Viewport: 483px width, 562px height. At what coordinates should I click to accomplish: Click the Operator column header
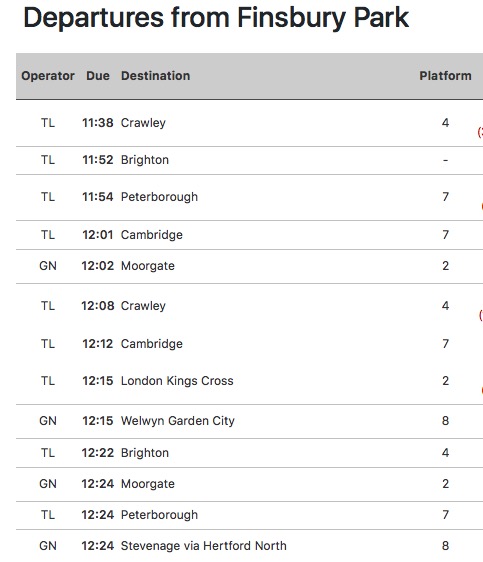coord(48,76)
